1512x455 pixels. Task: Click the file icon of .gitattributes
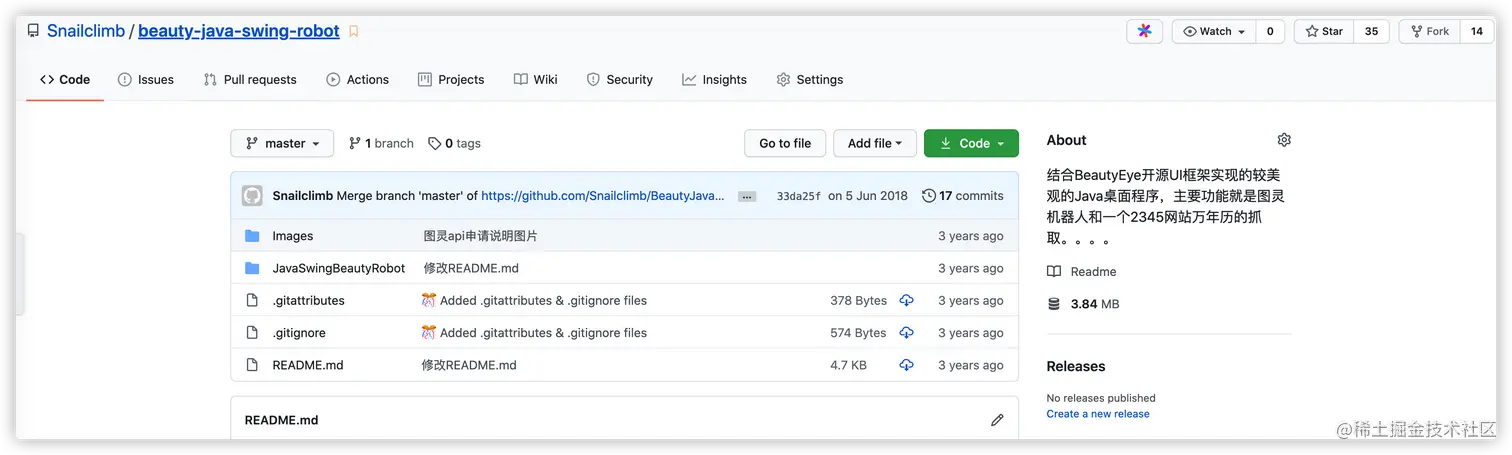(252, 300)
